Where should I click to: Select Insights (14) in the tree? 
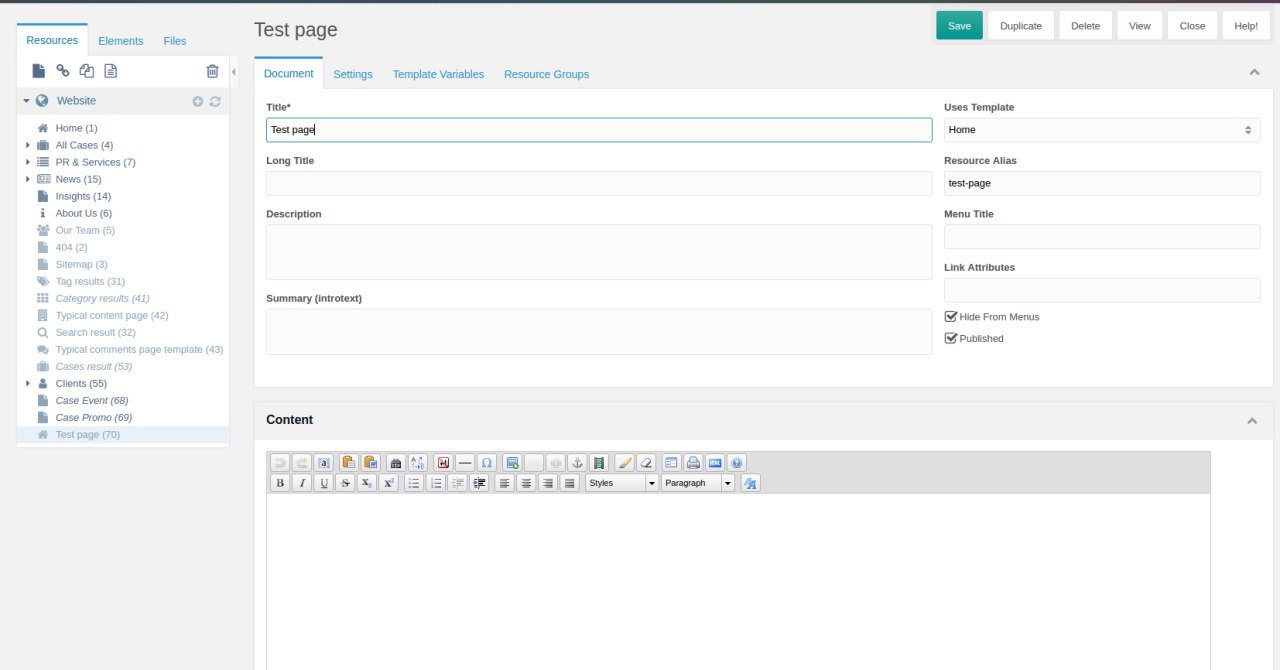pyautogui.click(x=83, y=196)
